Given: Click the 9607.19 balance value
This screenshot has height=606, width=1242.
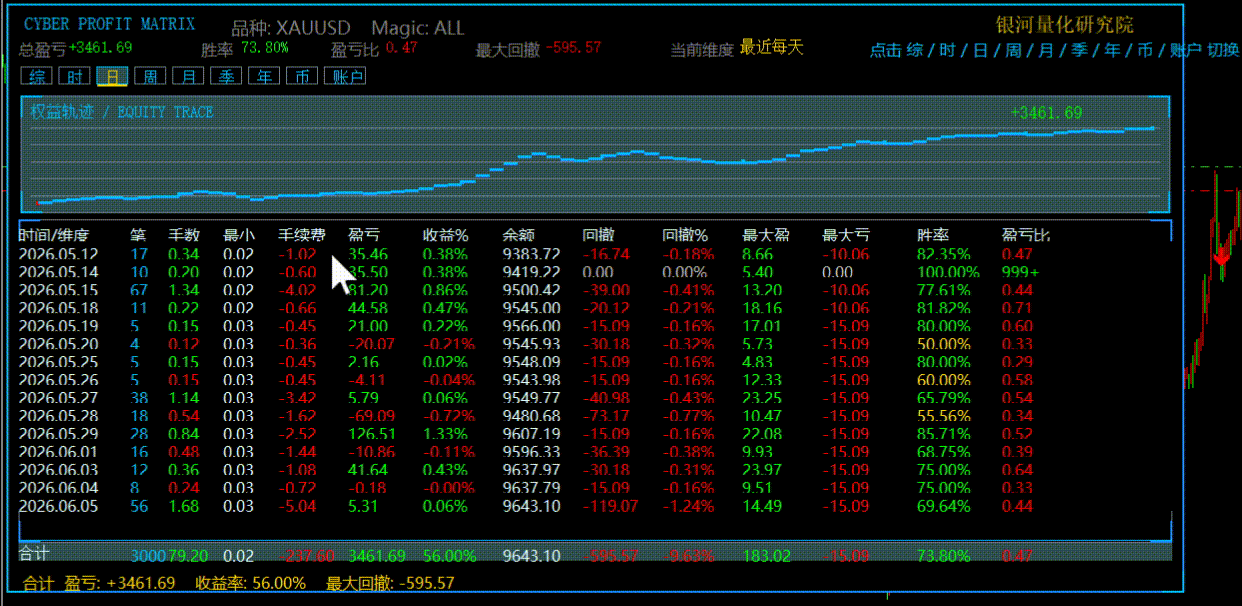Looking at the screenshot, I should tap(531, 434).
